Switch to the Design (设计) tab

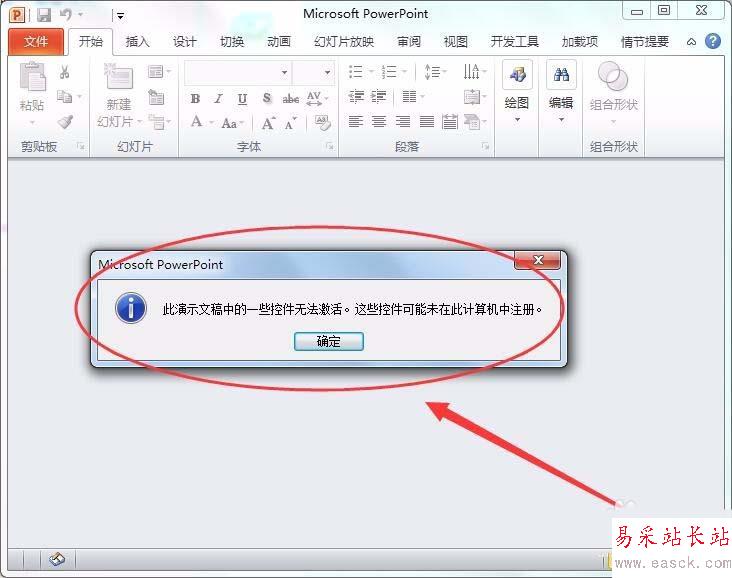(184, 42)
